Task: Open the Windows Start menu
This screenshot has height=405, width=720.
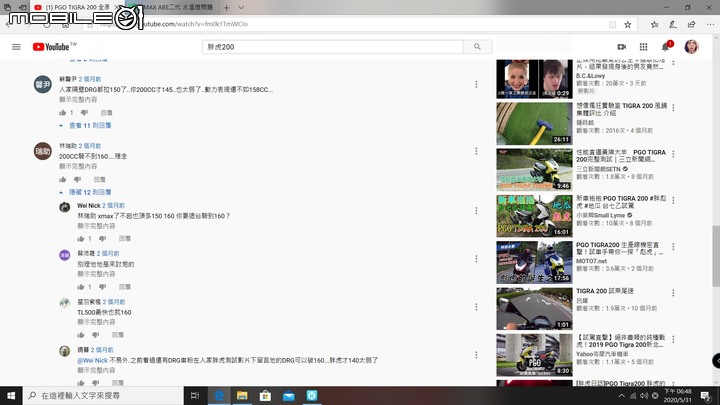Action: click(x=11, y=395)
